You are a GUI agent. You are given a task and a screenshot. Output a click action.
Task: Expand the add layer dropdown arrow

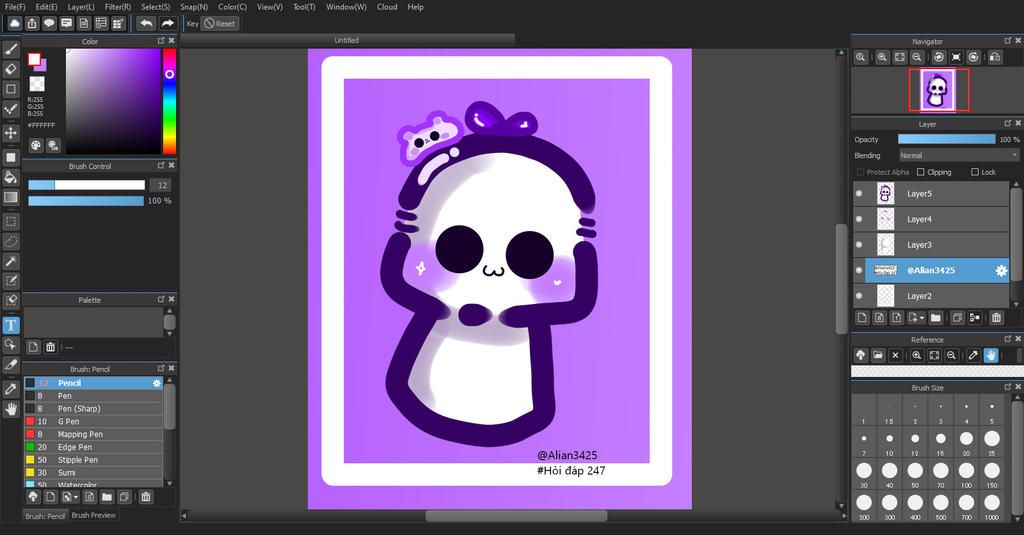[921, 318]
